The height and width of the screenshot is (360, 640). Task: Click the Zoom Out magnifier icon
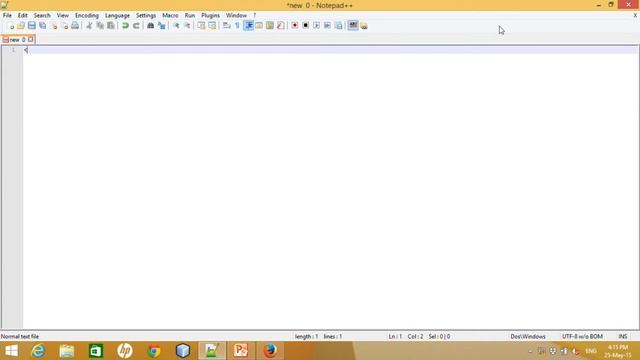point(187,26)
